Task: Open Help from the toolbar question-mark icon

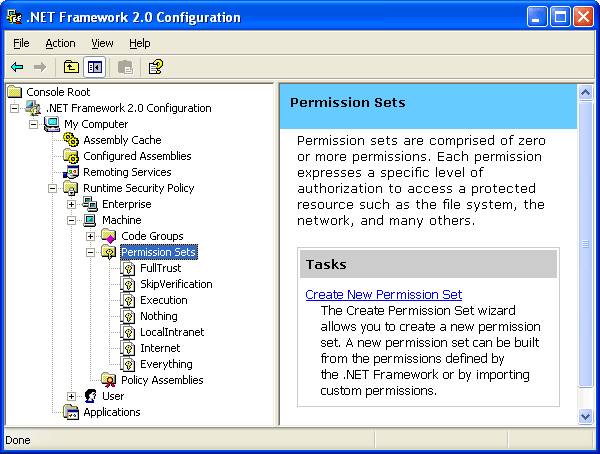Action: (x=155, y=67)
